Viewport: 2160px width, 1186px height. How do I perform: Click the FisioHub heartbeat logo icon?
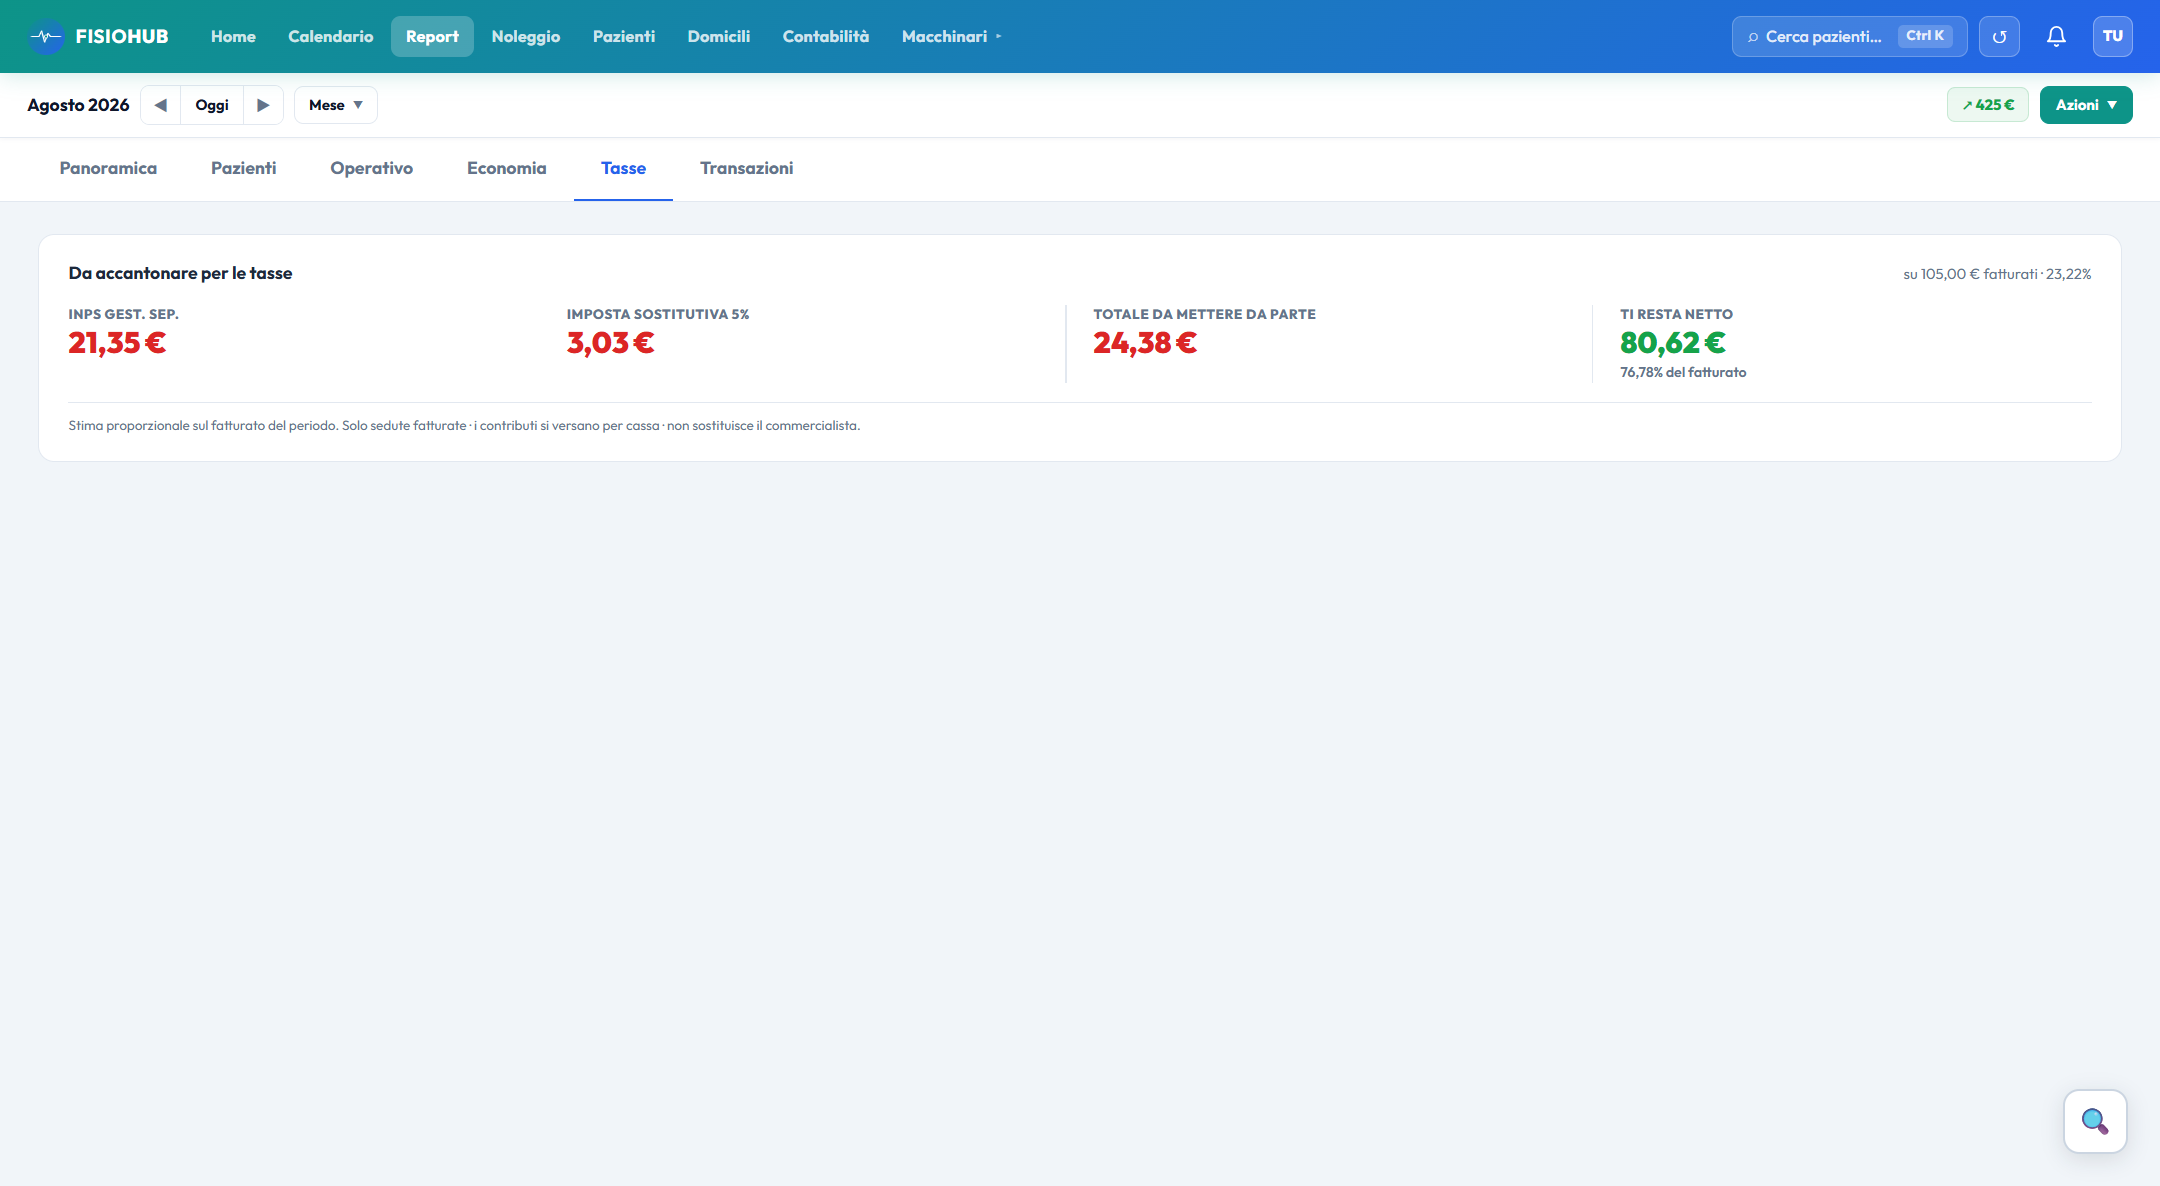coord(46,37)
